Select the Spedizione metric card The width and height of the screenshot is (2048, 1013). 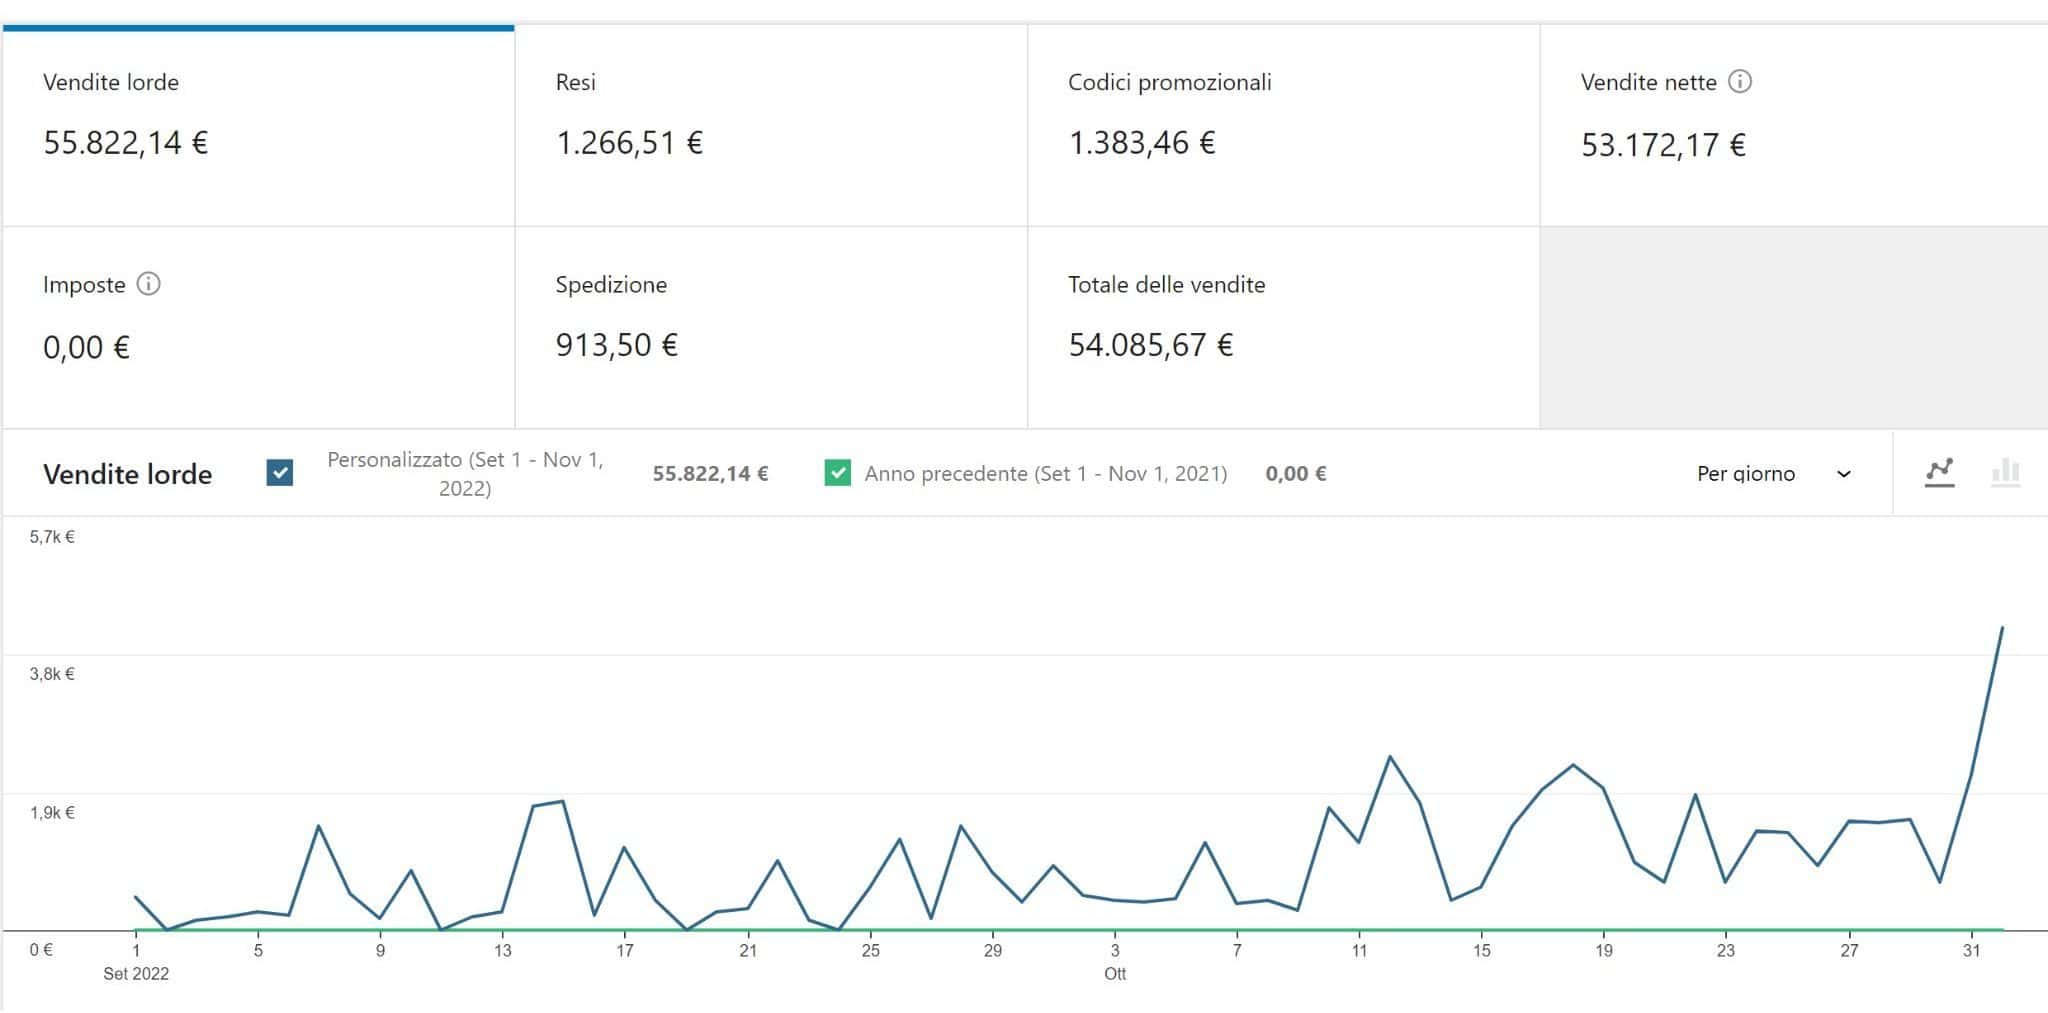[771, 328]
